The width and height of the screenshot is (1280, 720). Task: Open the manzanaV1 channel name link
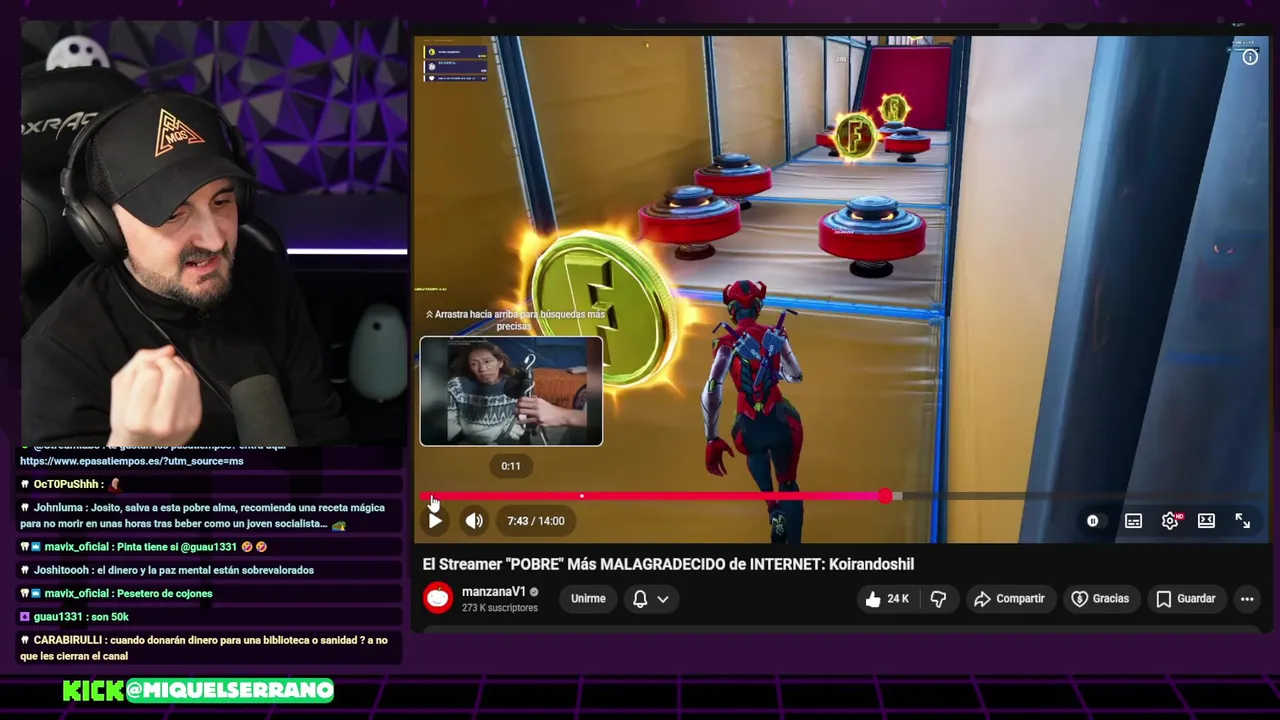click(494, 592)
